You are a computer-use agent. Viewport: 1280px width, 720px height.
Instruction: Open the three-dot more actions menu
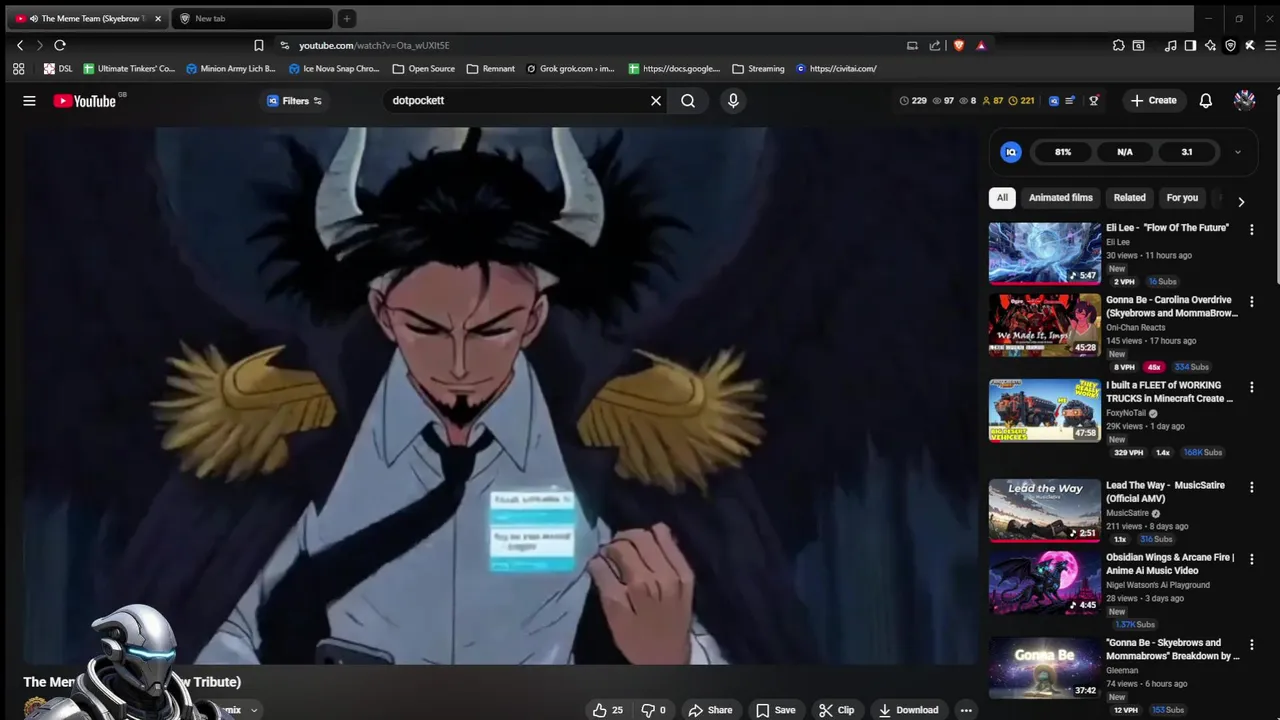click(x=966, y=710)
